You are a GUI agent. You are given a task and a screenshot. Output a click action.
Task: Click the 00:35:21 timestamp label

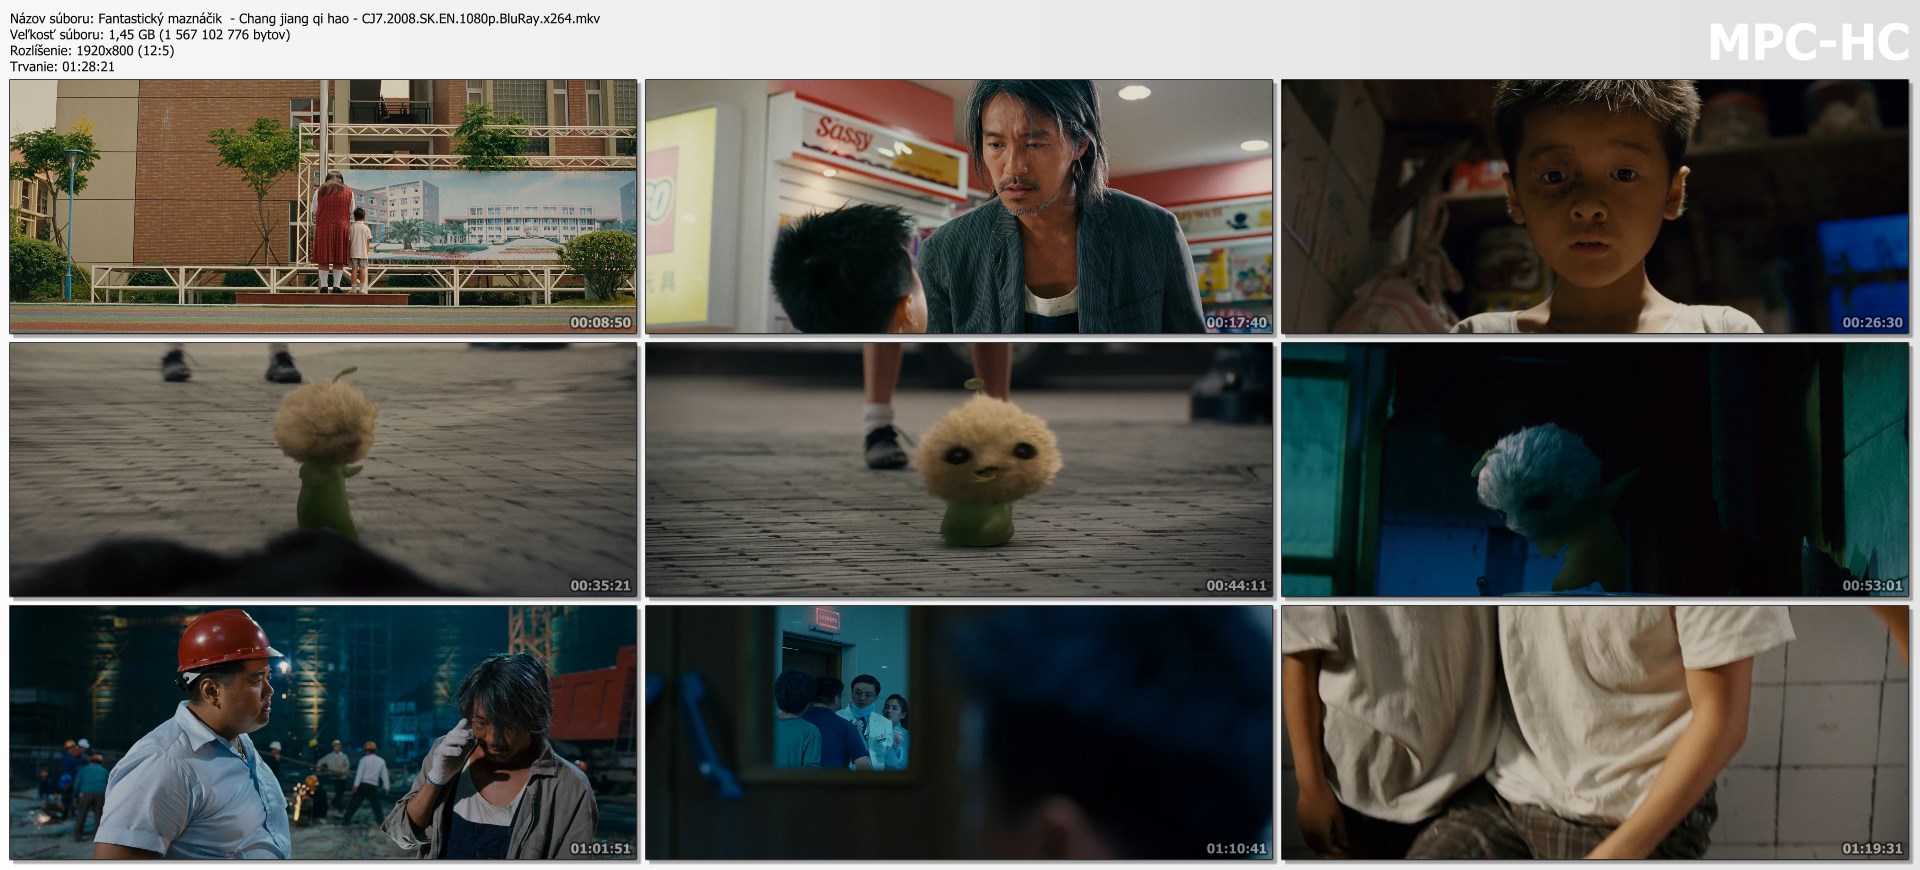(x=600, y=586)
